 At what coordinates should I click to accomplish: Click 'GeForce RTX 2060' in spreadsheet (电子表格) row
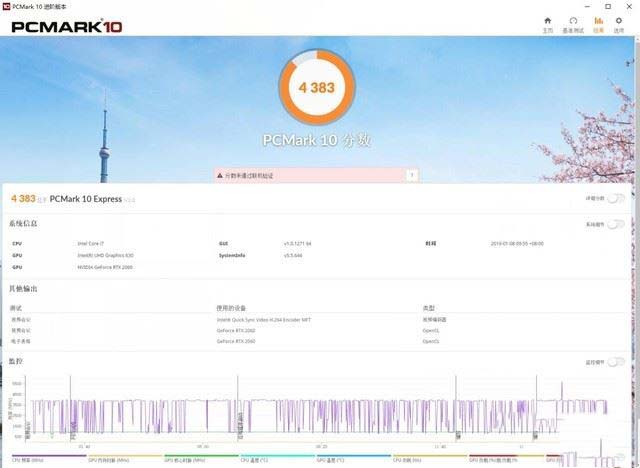pyautogui.click(x=236, y=341)
